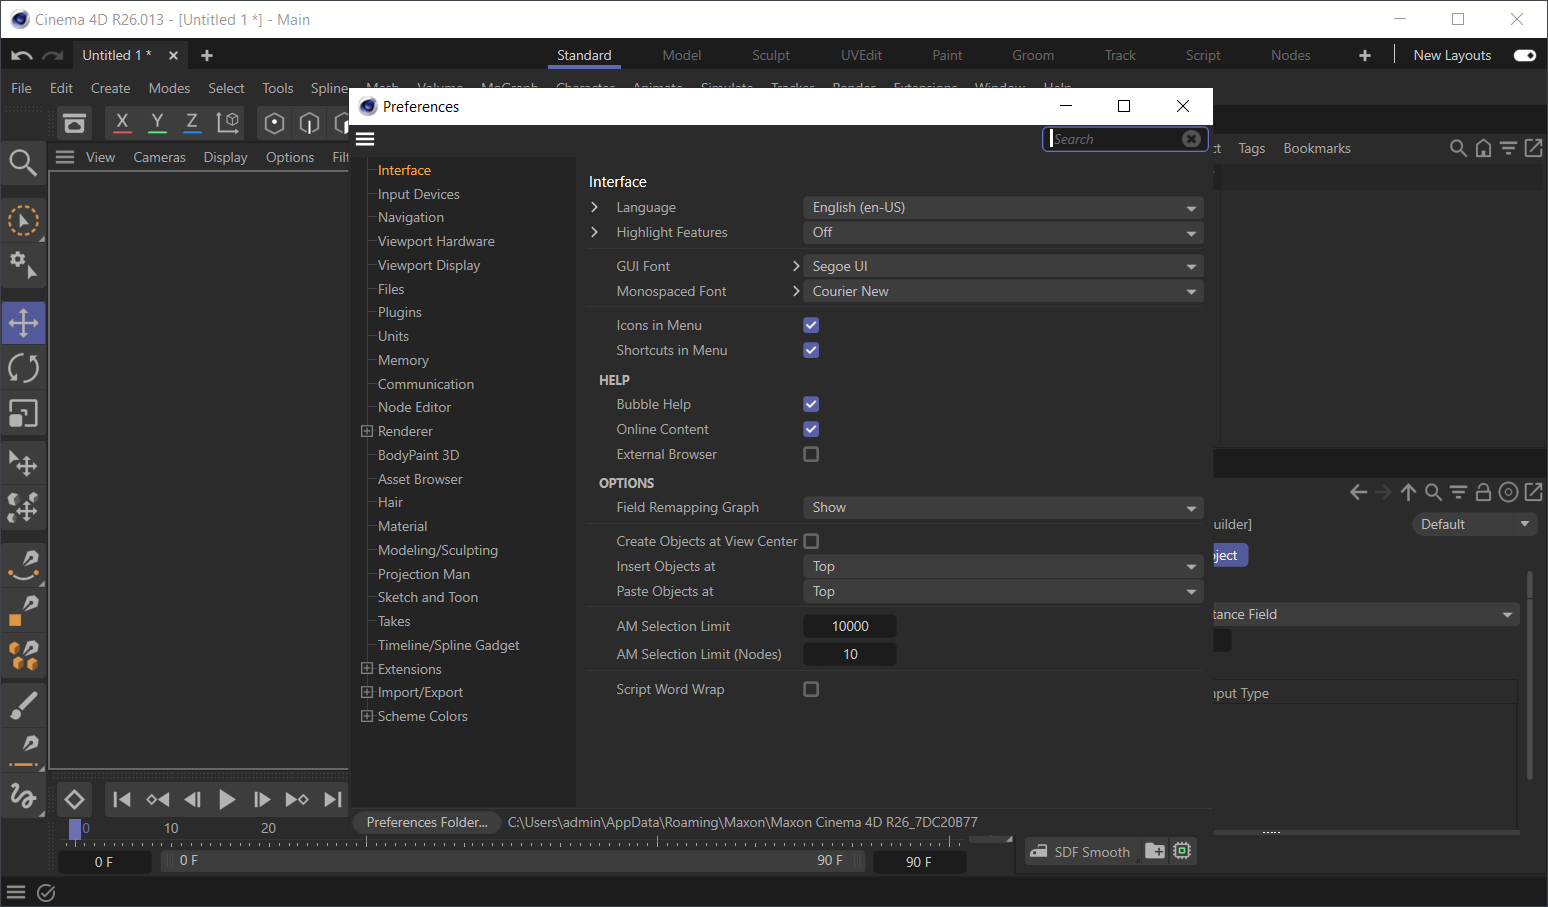The width and height of the screenshot is (1548, 907).
Task: Click the Preferences Folder button
Action: [x=427, y=822]
